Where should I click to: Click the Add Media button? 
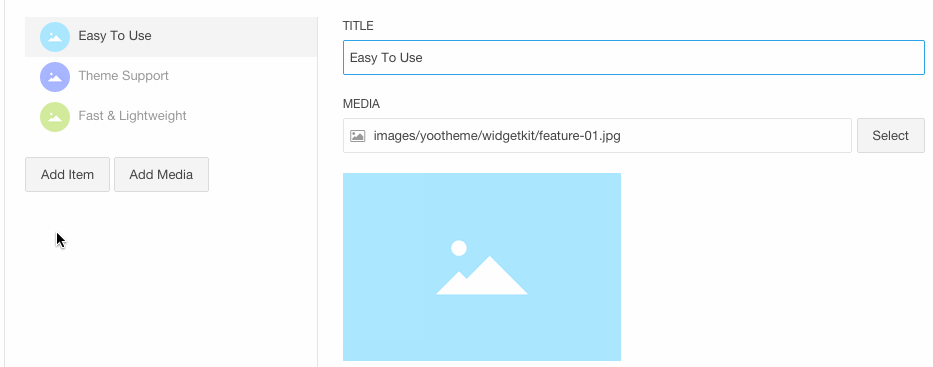point(161,174)
